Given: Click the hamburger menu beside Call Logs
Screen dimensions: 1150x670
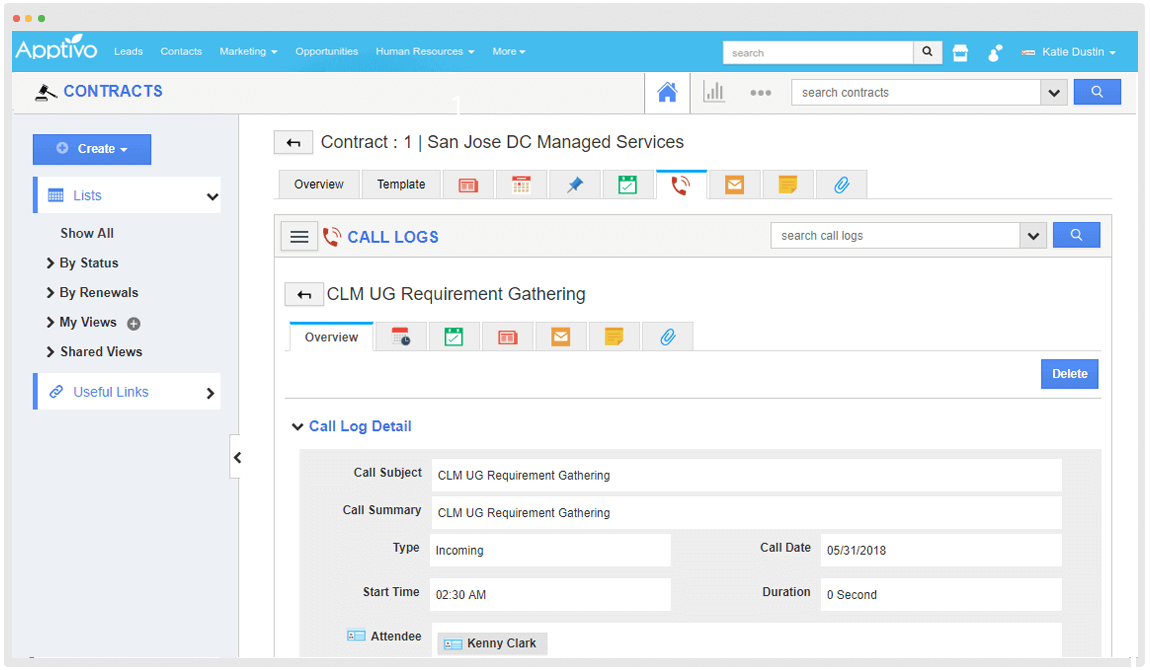Looking at the screenshot, I should coord(299,236).
